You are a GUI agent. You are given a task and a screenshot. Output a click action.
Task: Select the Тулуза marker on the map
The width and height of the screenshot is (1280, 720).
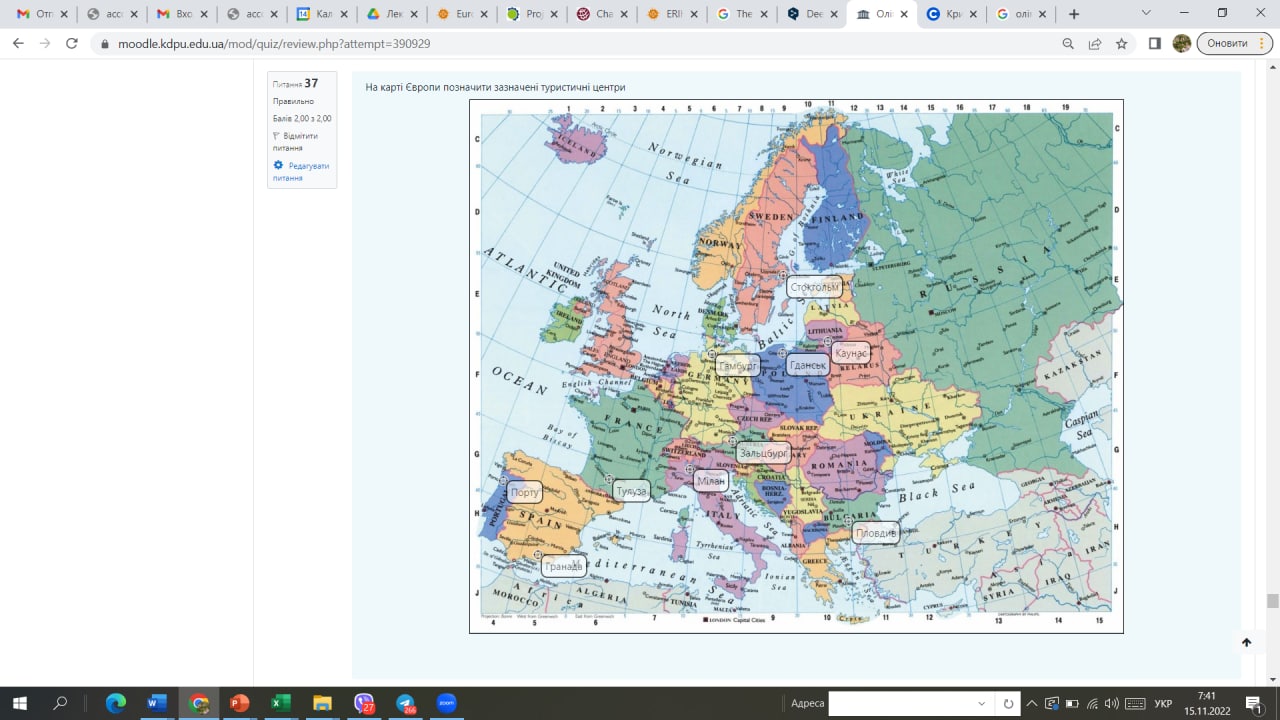tap(631, 491)
